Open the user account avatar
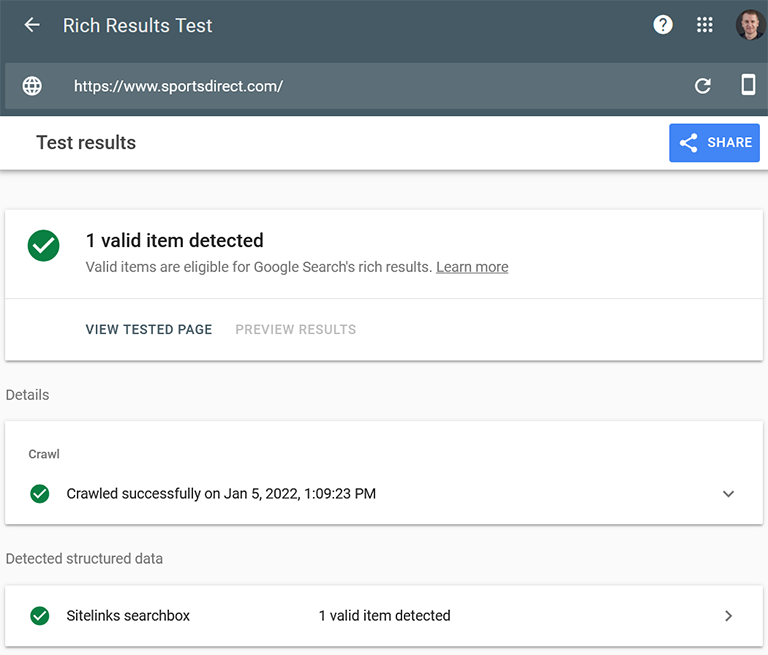Screen dimensions: 768x655 tap(750, 24)
